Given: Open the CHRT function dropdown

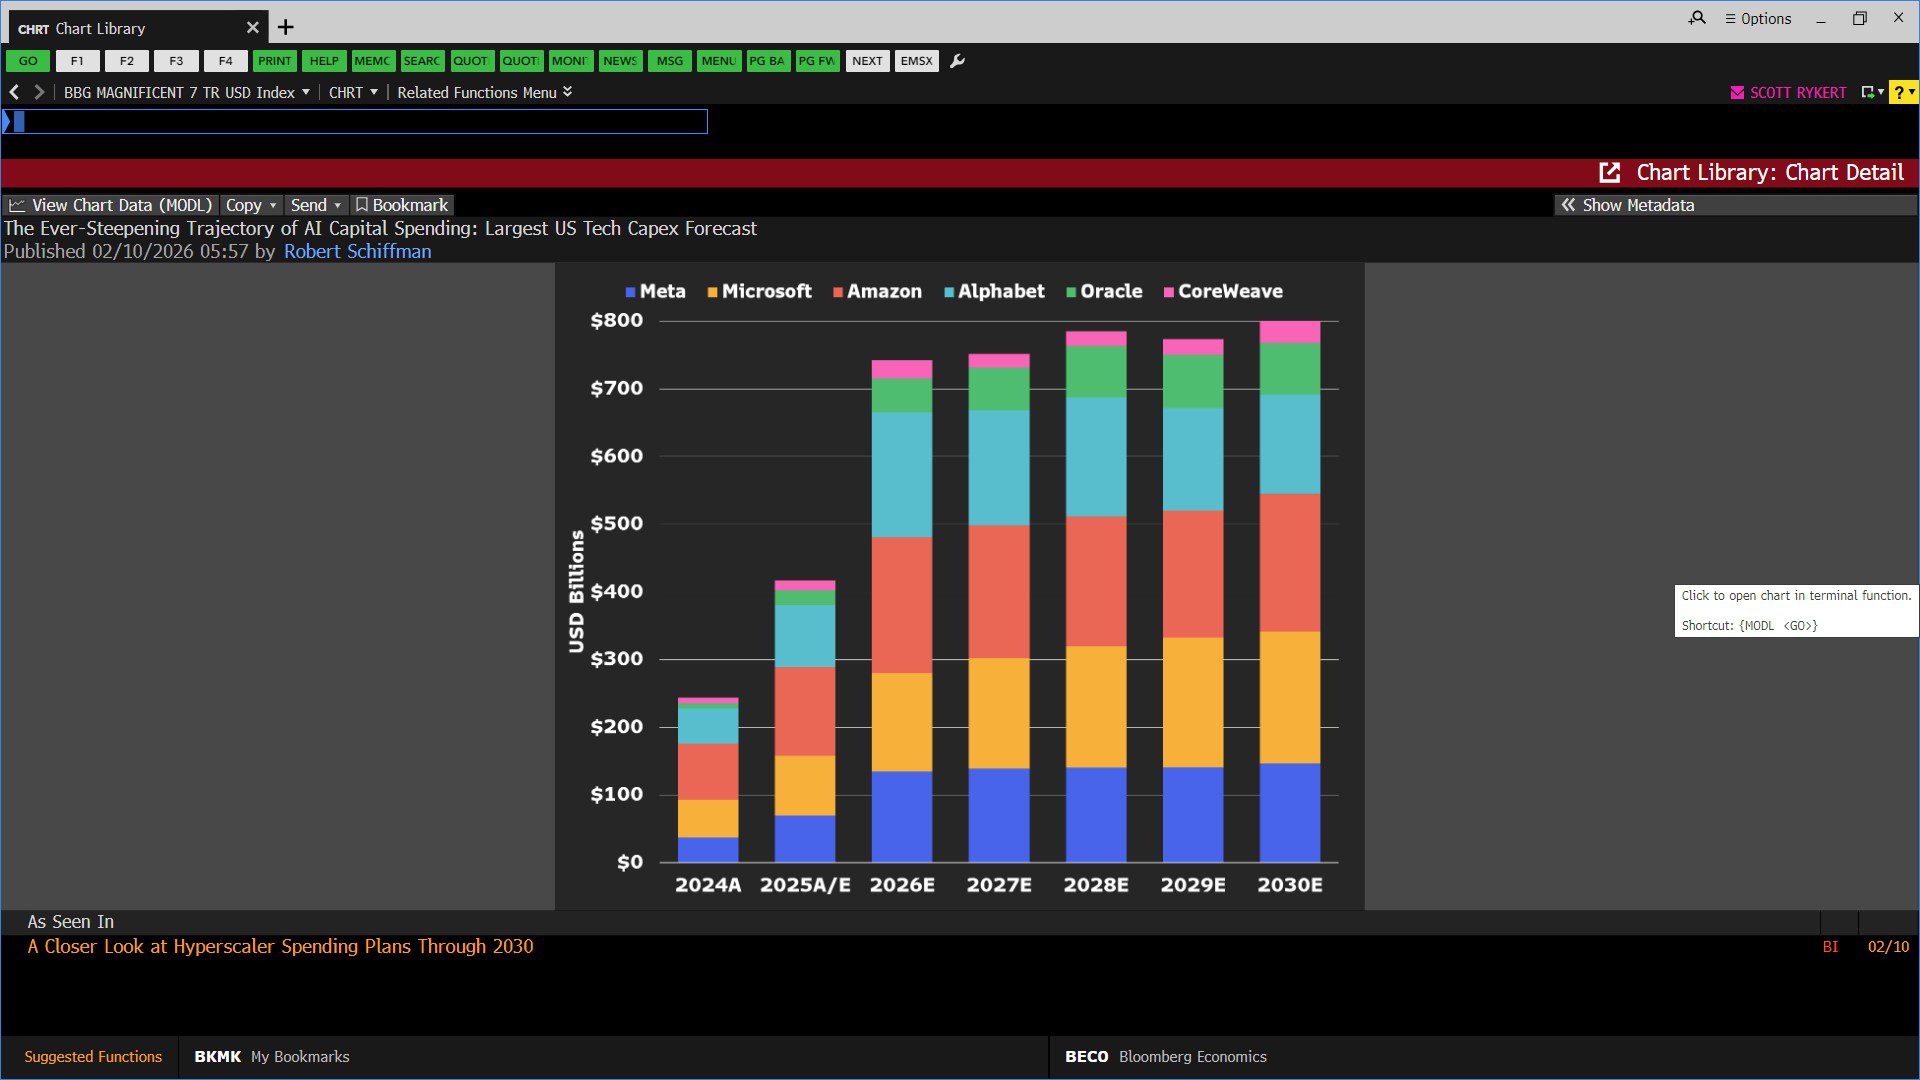Looking at the screenshot, I should point(353,92).
